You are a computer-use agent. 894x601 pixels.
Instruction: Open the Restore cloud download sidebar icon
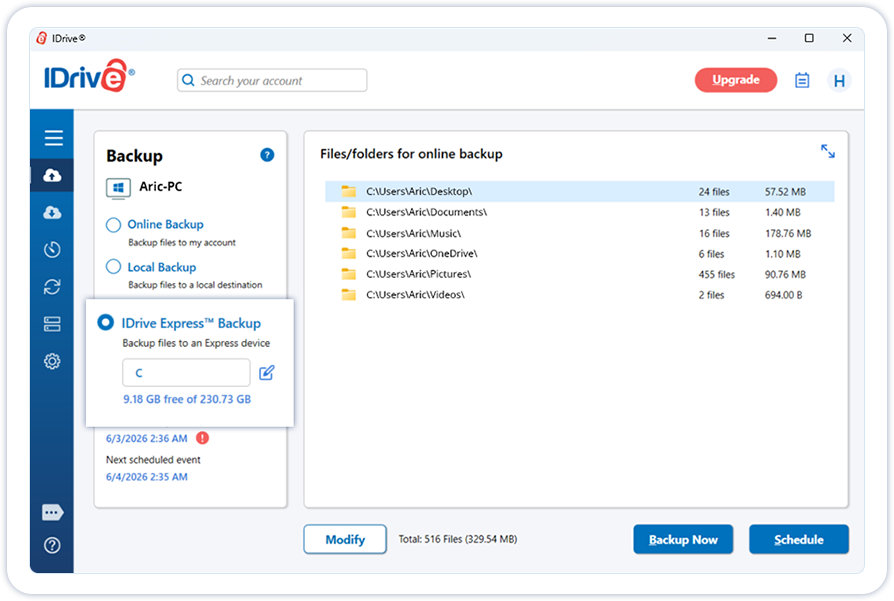(x=52, y=213)
